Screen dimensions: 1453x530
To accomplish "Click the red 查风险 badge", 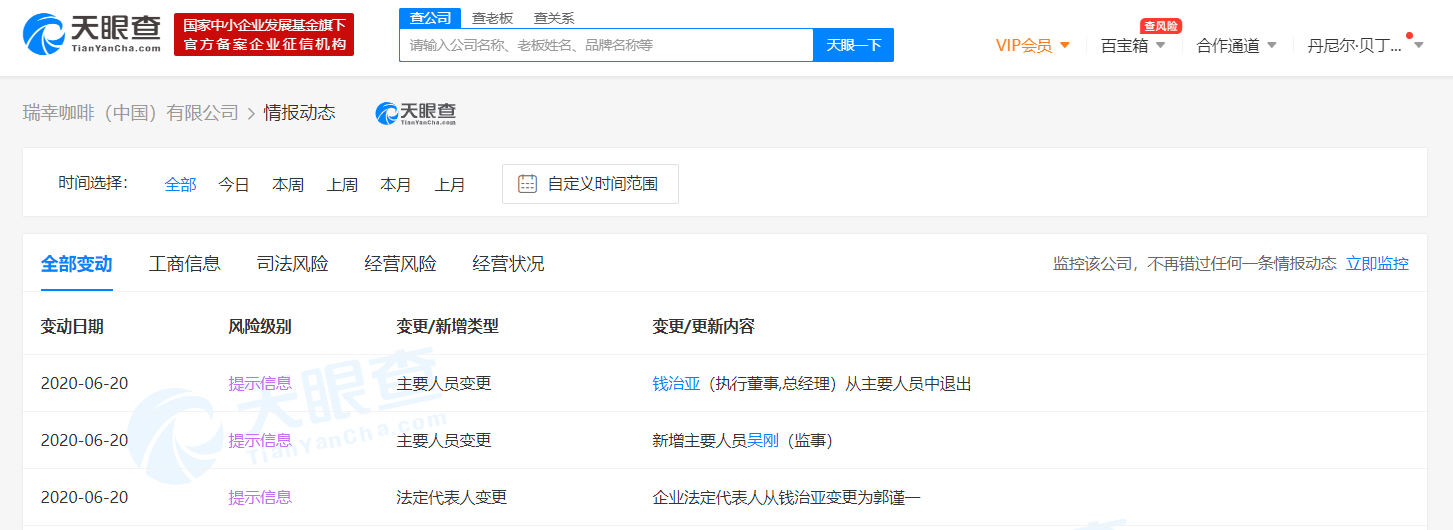I will pyautogui.click(x=1160, y=26).
